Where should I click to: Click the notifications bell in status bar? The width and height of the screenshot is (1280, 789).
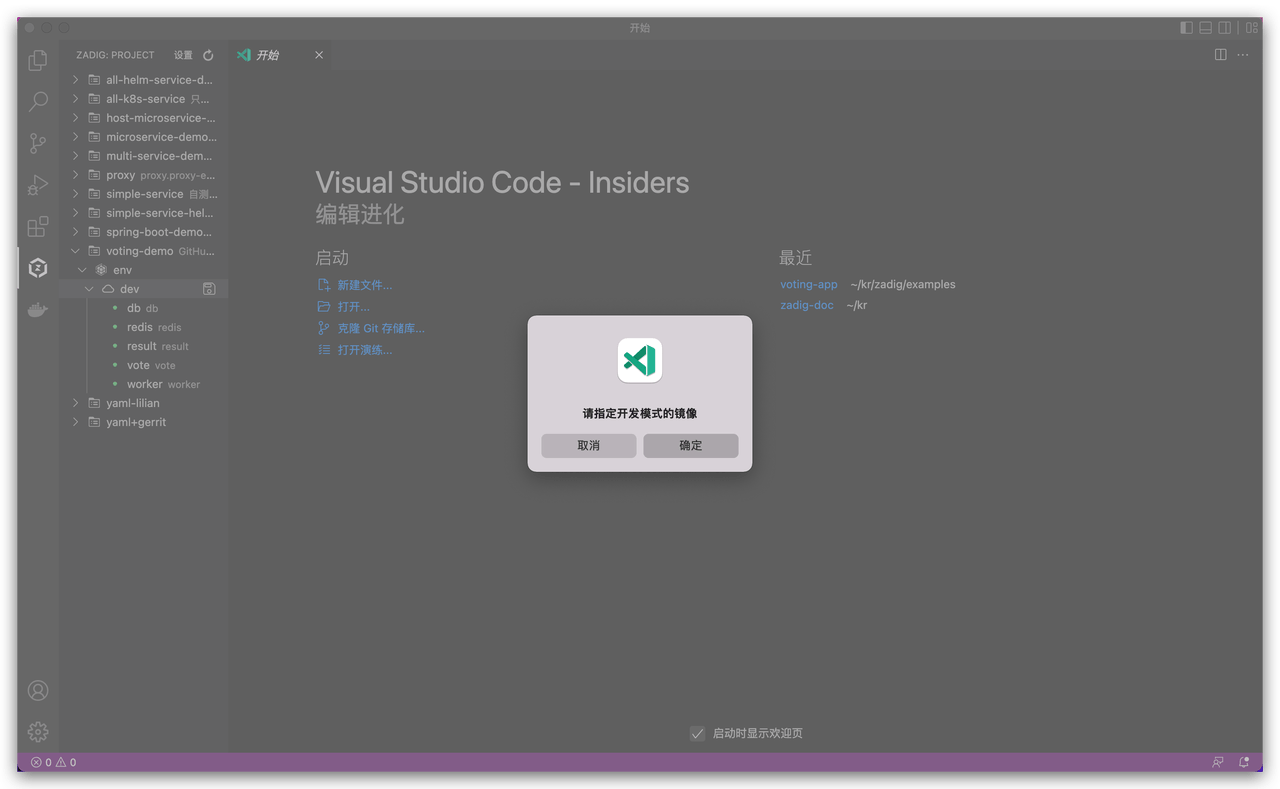click(1244, 762)
